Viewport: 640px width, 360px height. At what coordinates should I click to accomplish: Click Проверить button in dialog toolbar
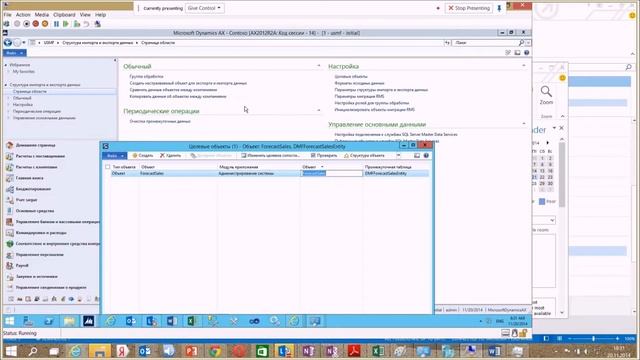coord(324,156)
